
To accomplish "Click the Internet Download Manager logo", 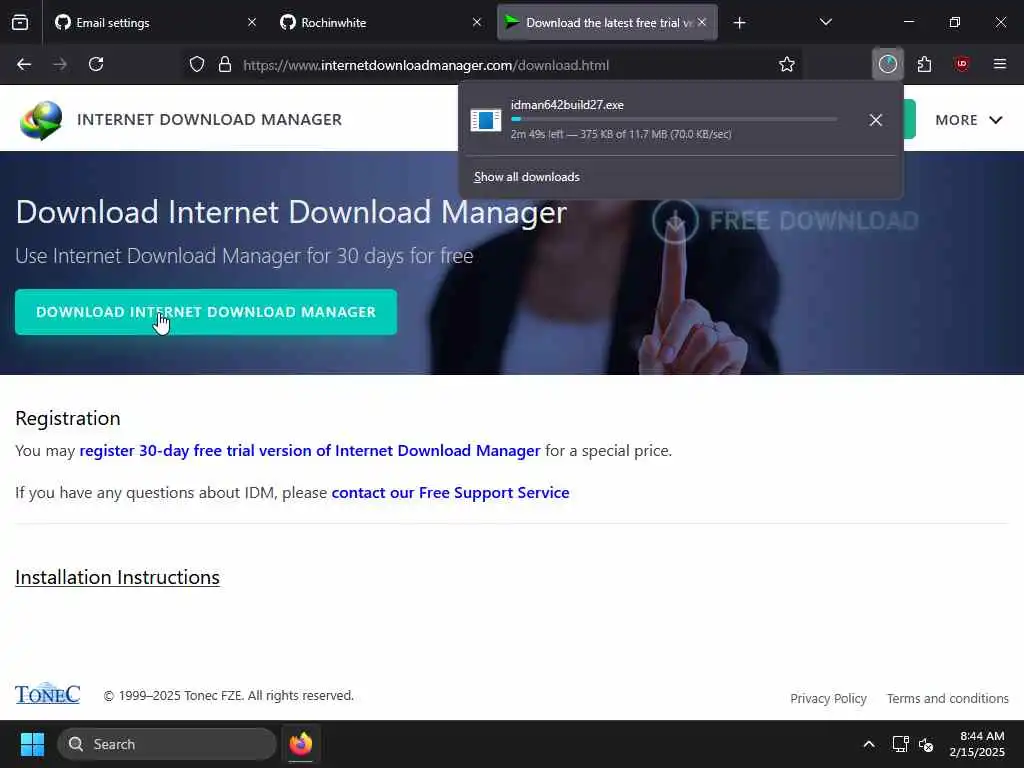I will [x=40, y=120].
